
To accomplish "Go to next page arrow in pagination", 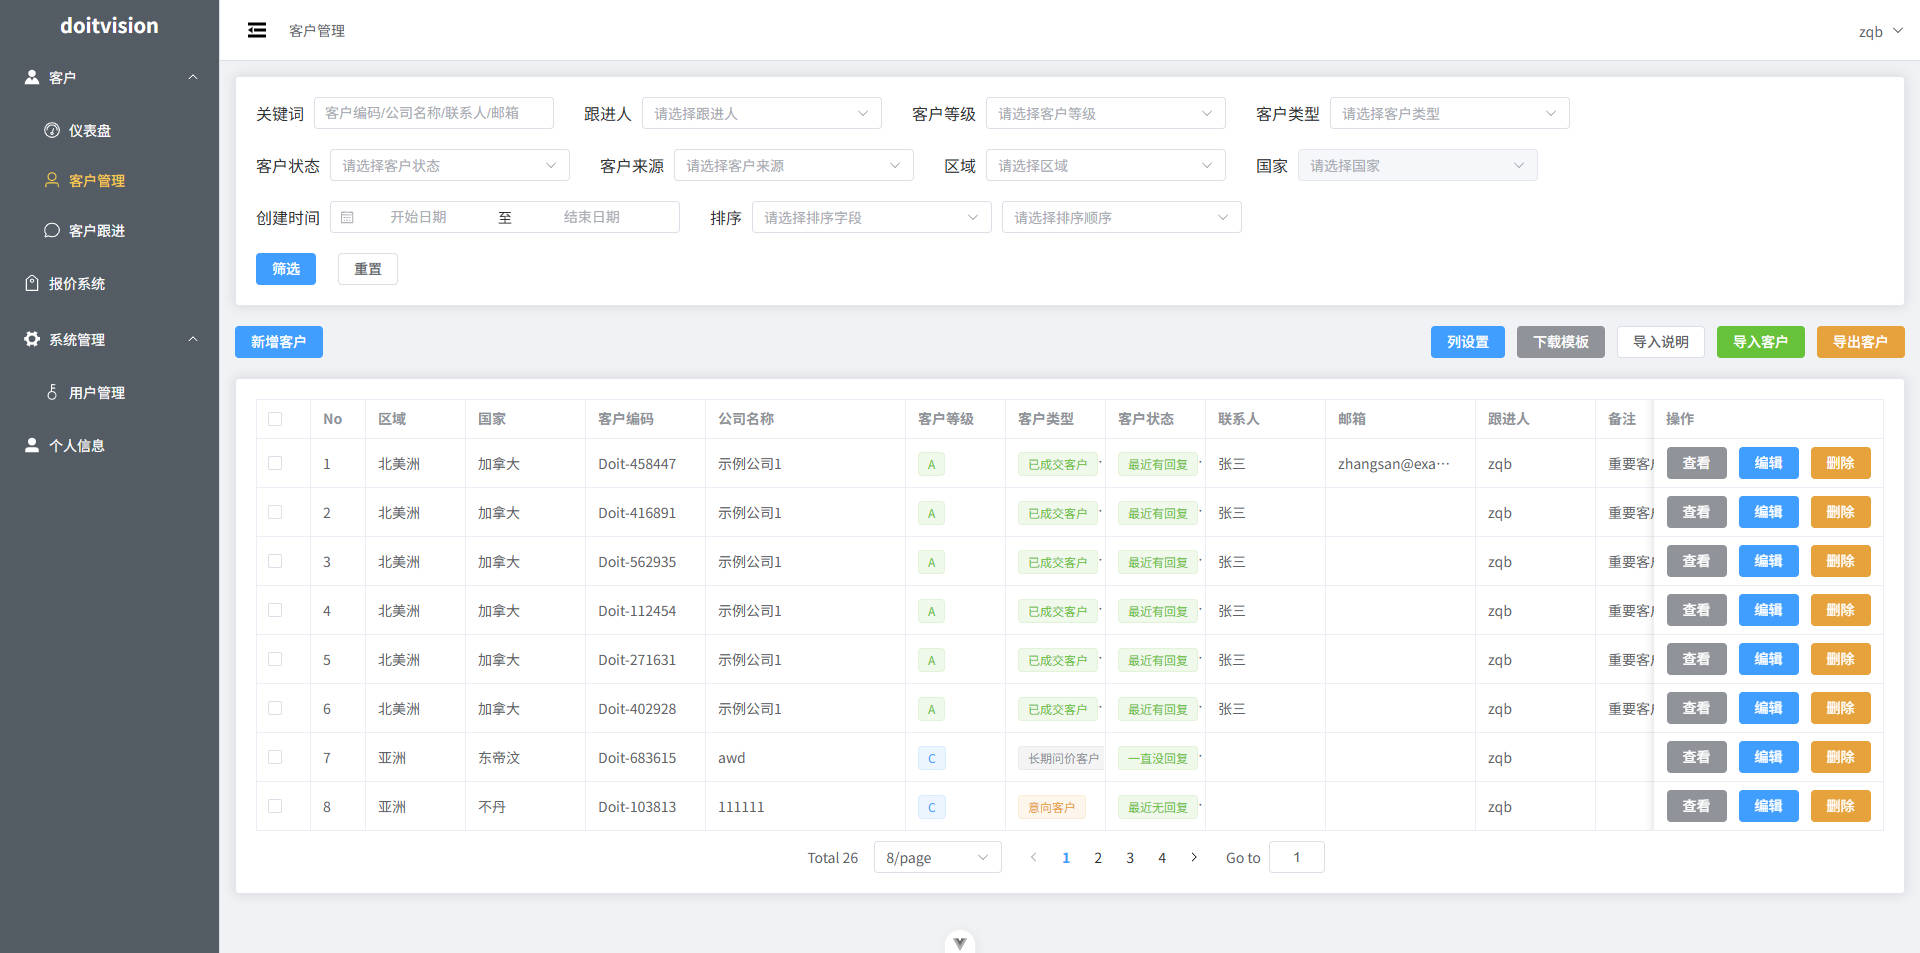I will (1194, 857).
